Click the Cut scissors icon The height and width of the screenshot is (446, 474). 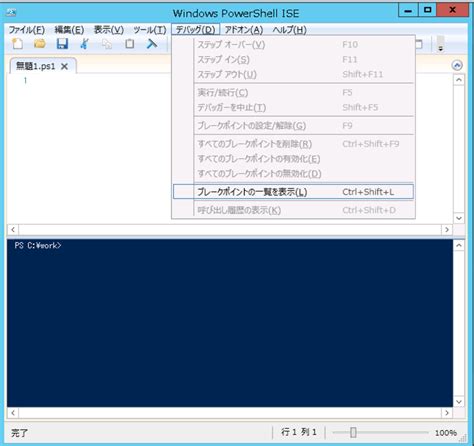pyautogui.click(x=85, y=44)
